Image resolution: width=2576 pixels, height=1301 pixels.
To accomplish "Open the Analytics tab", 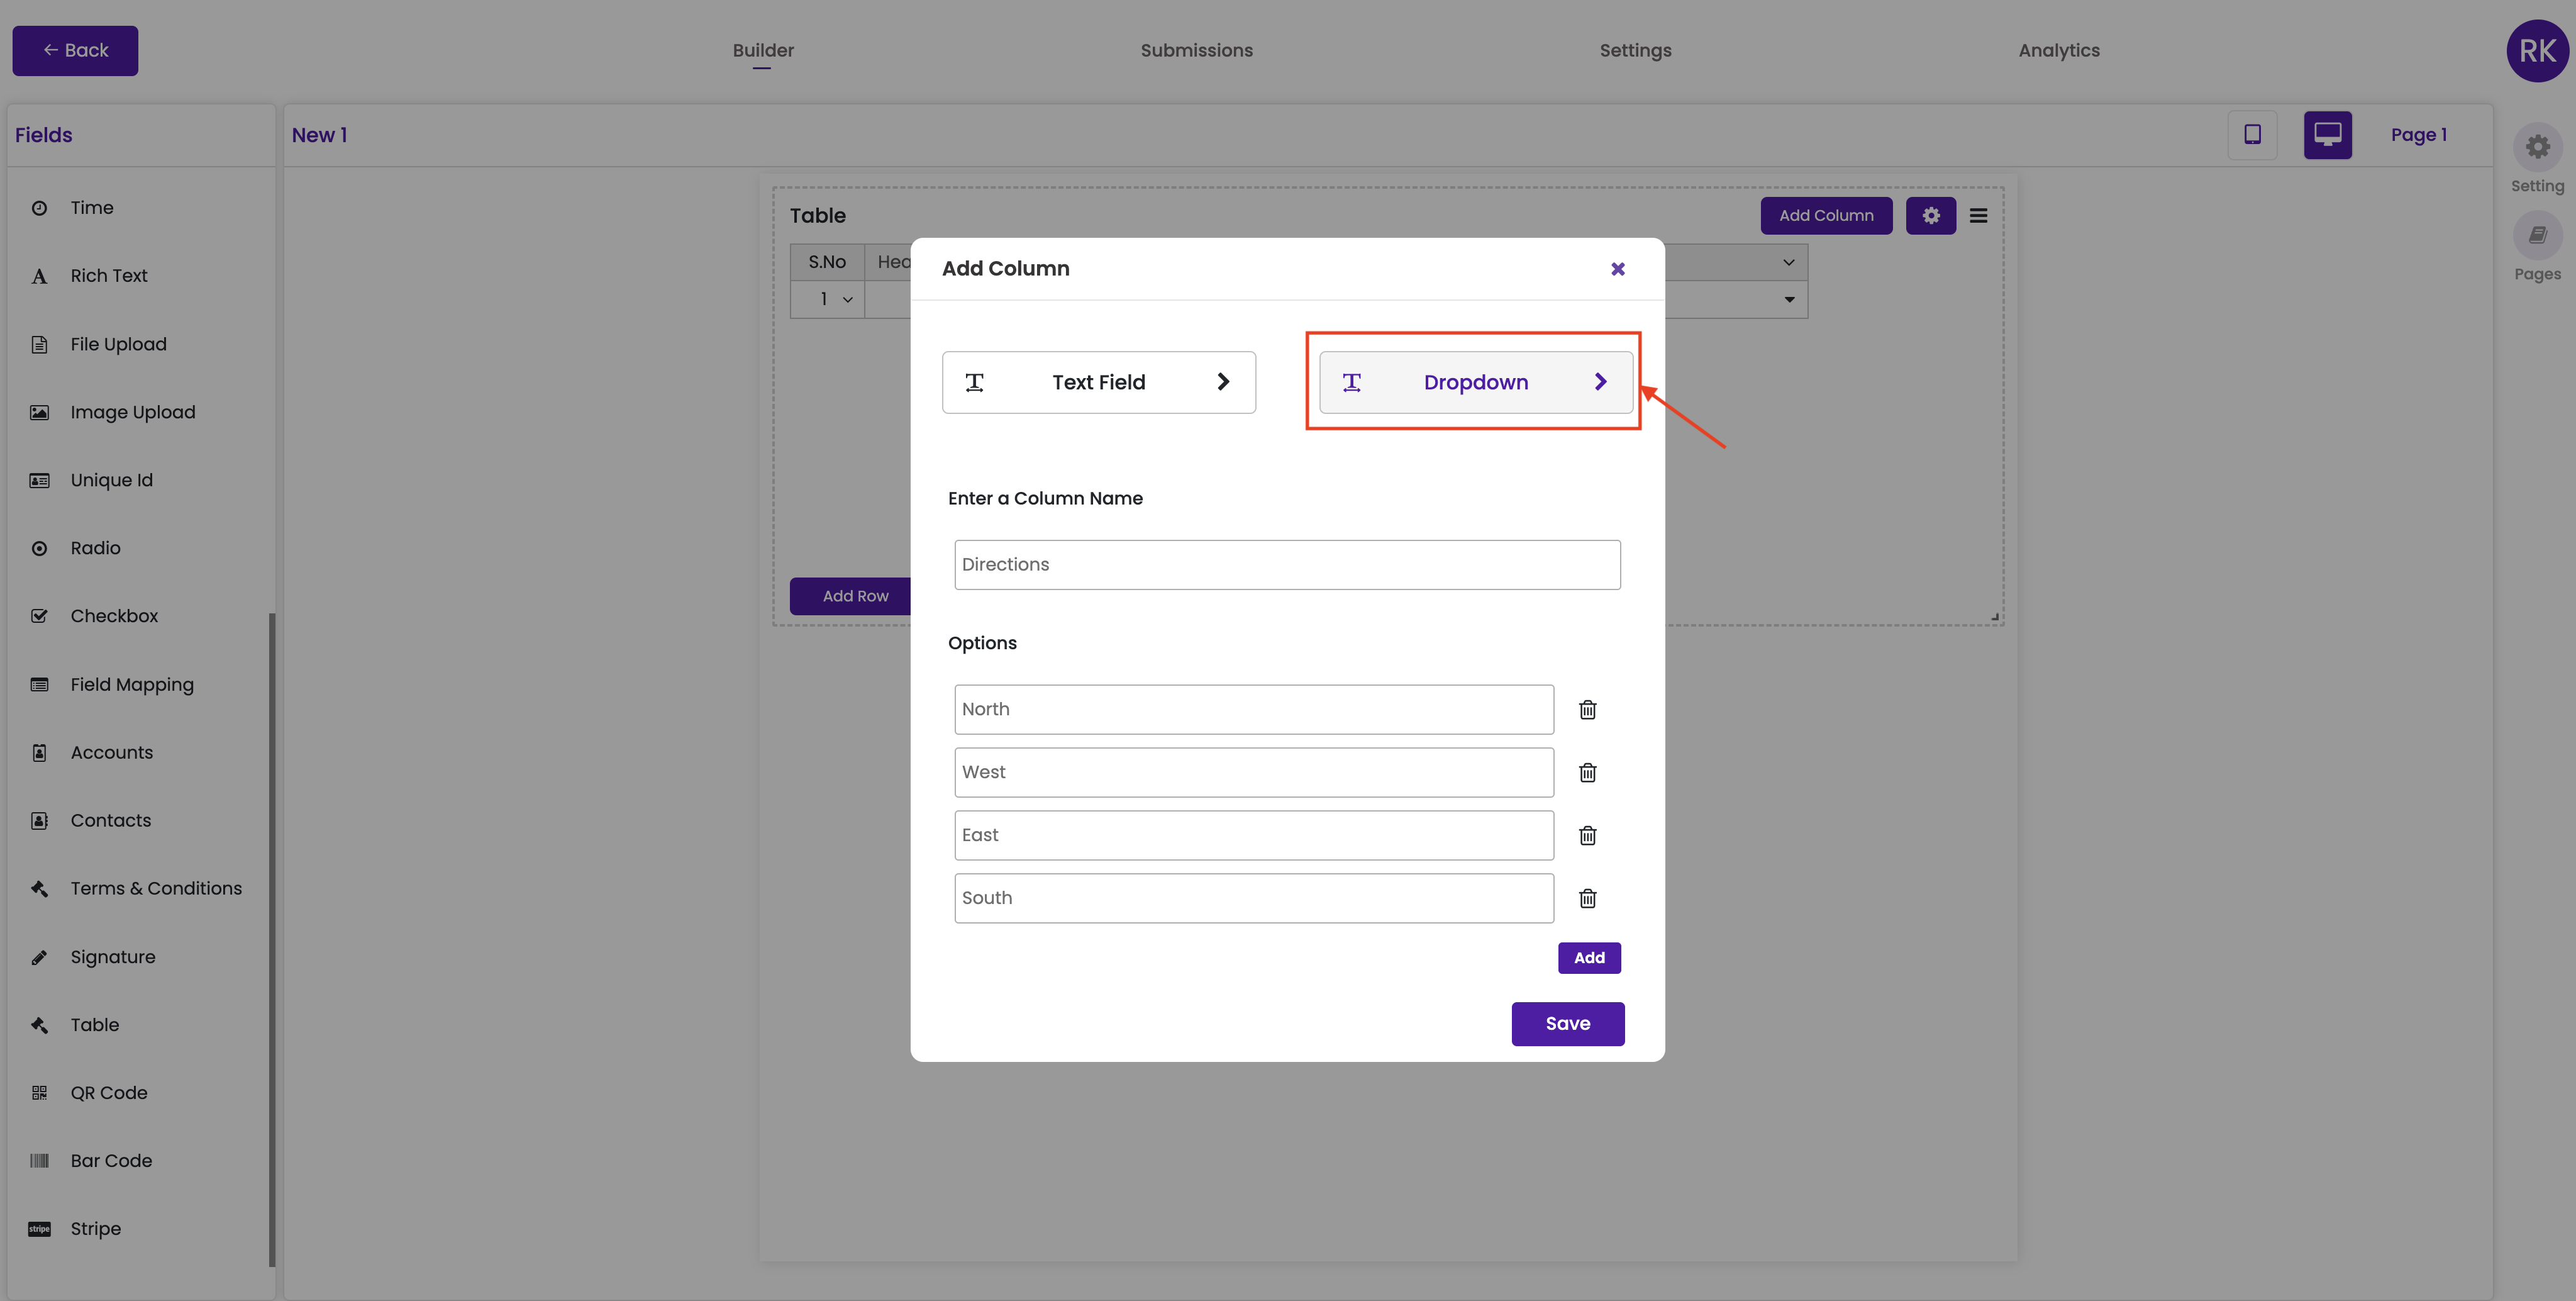I will (2058, 51).
